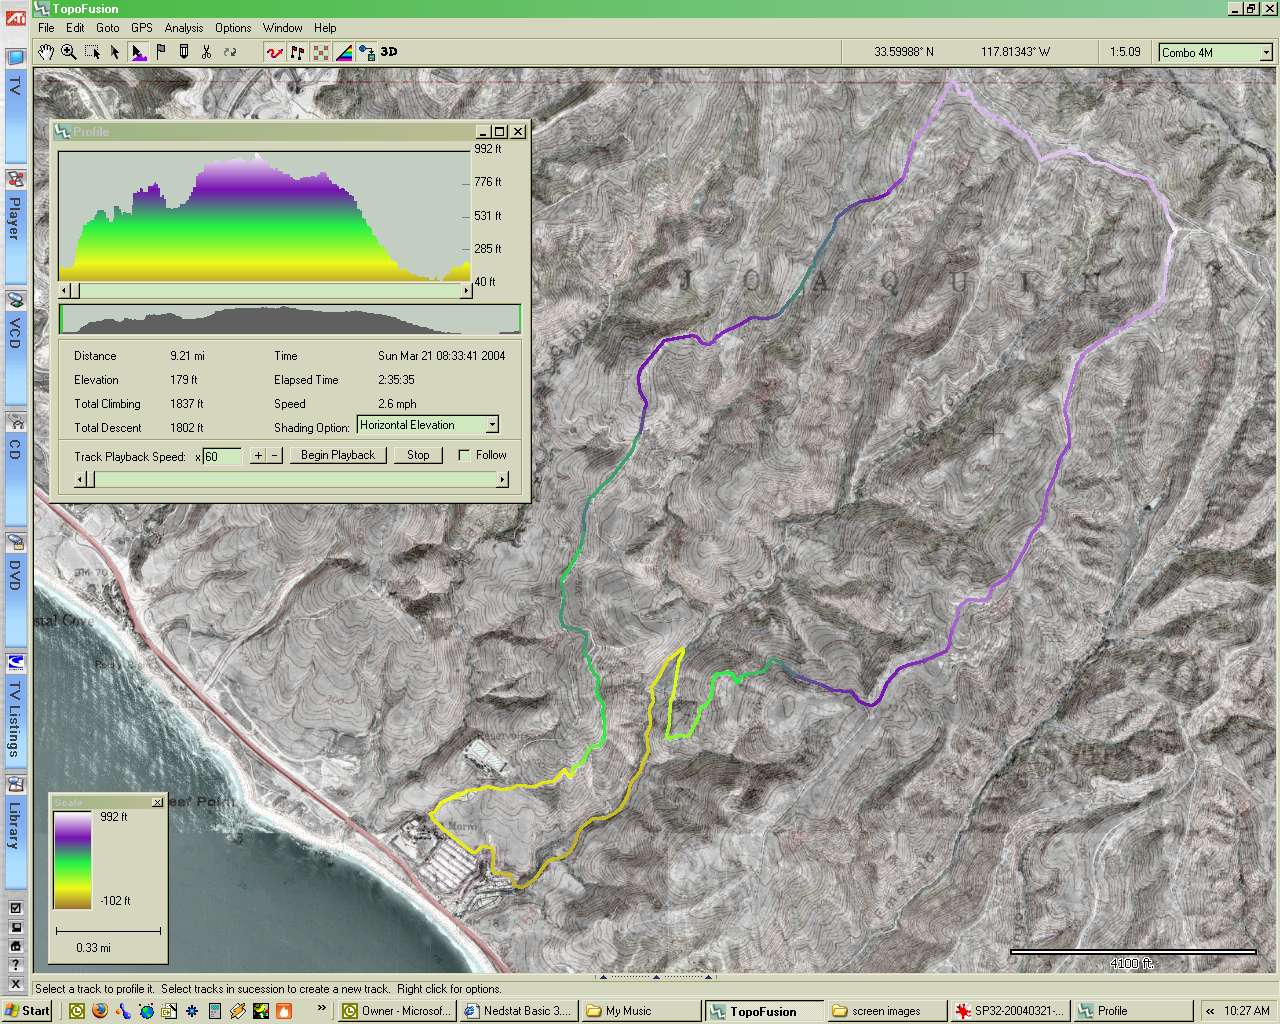Enable the Follow checkbox

click(x=464, y=455)
